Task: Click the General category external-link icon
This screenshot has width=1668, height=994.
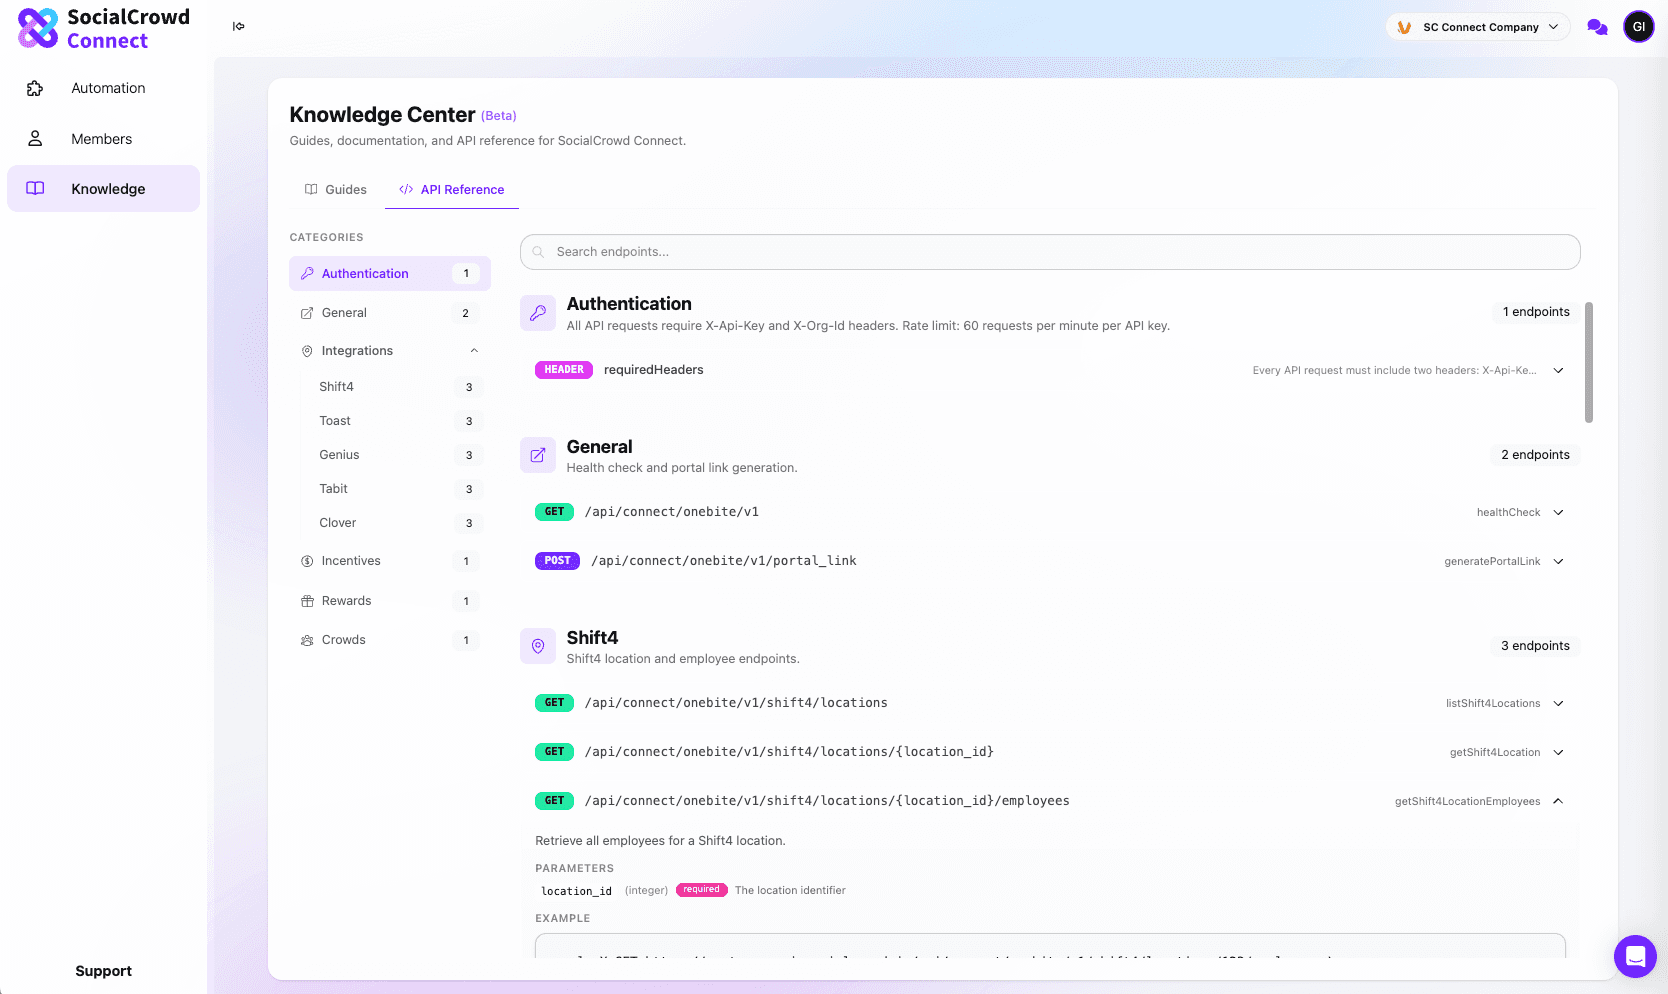Action: point(307,313)
